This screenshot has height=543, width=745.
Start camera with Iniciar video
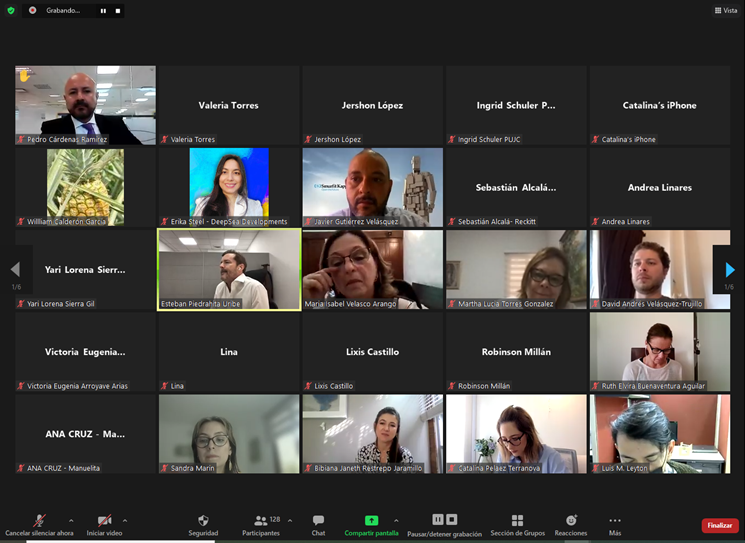(104, 521)
